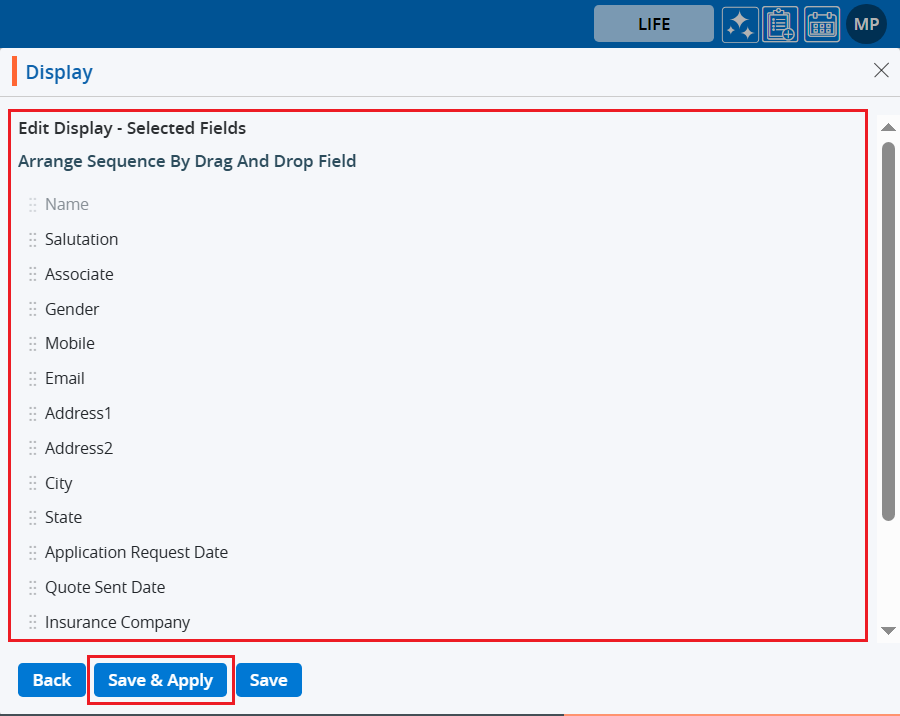Click the Save & Apply button
This screenshot has width=900, height=716.
tap(161, 680)
